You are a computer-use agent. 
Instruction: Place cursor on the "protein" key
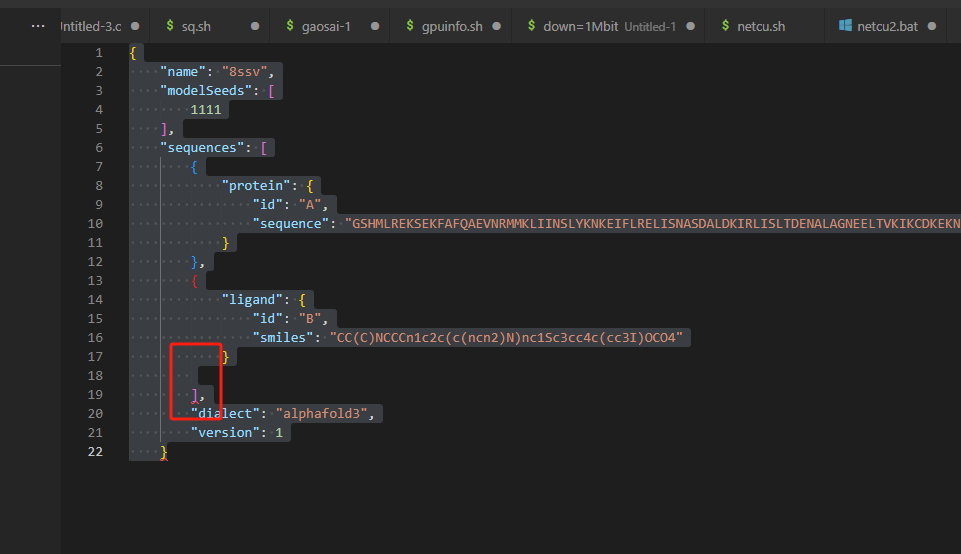pos(256,186)
